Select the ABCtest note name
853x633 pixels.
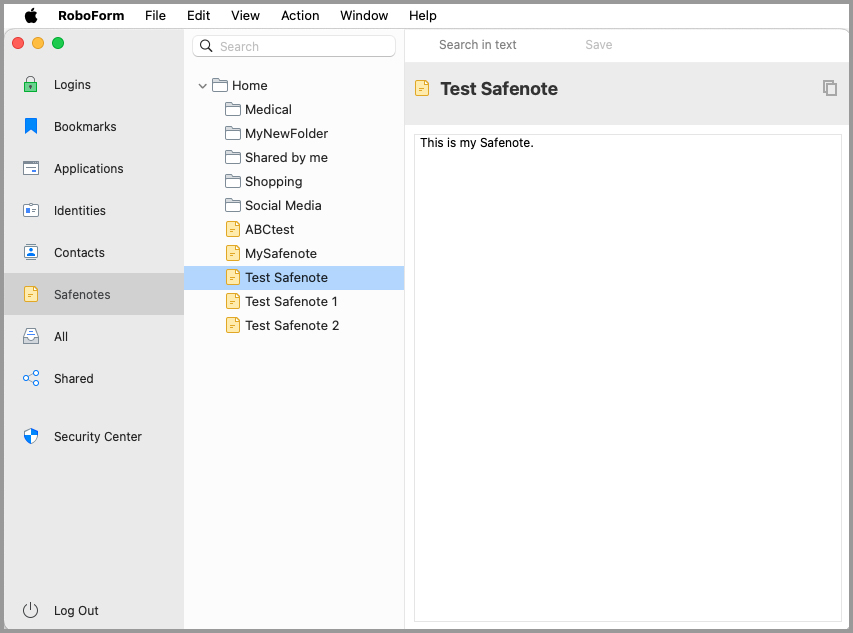pos(269,229)
